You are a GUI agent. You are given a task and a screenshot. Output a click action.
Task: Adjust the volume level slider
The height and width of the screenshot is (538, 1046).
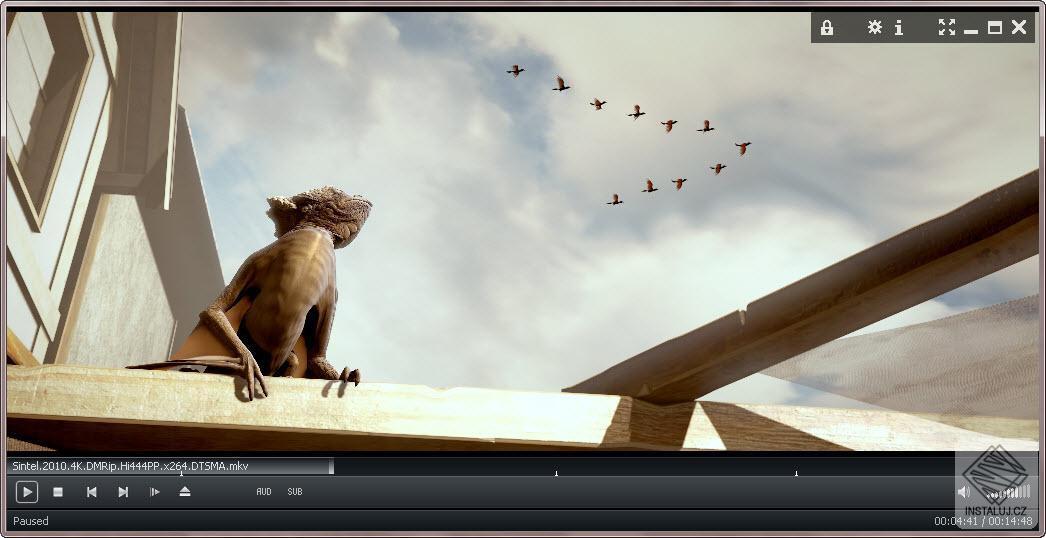pos(1009,493)
